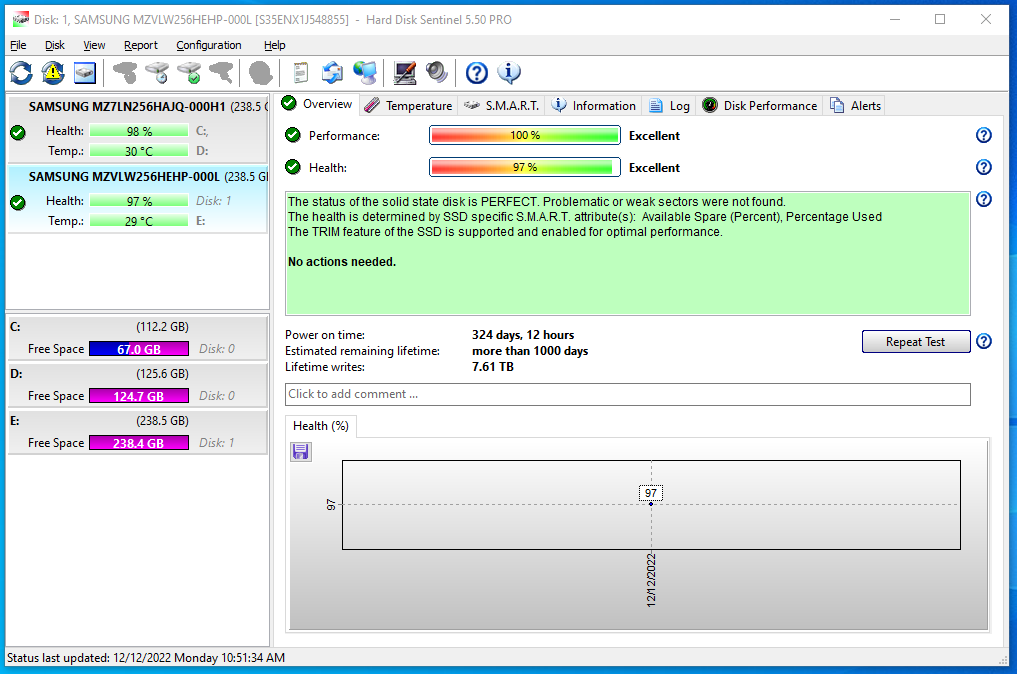
Task: Switch to the Overview tab
Action: tap(317, 104)
